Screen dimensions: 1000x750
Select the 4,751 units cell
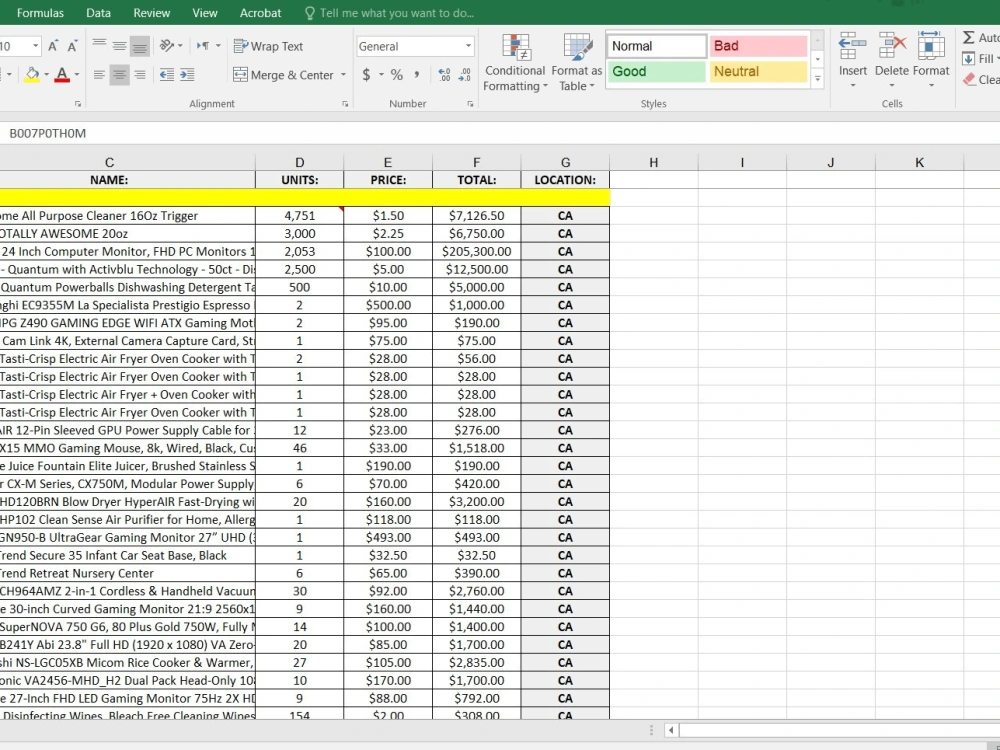pos(299,216)
